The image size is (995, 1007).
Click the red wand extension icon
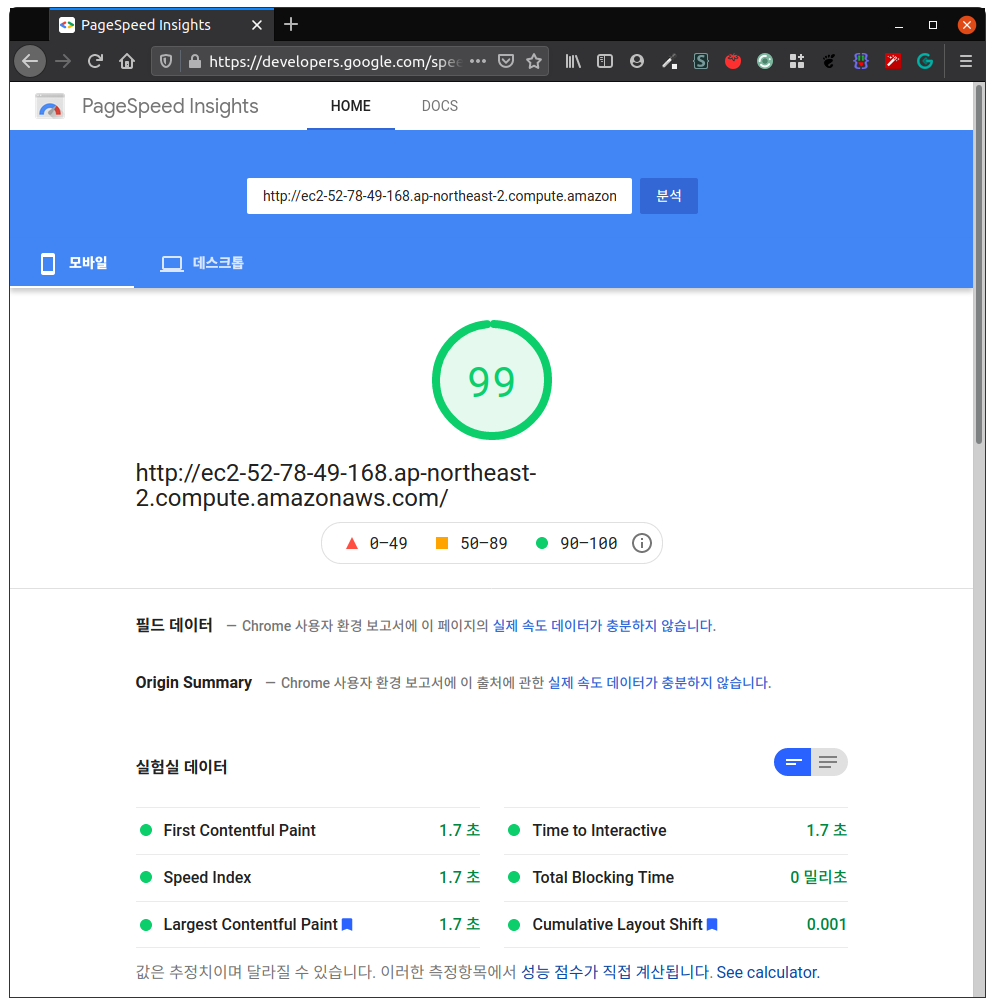click(x=893, y=62)
